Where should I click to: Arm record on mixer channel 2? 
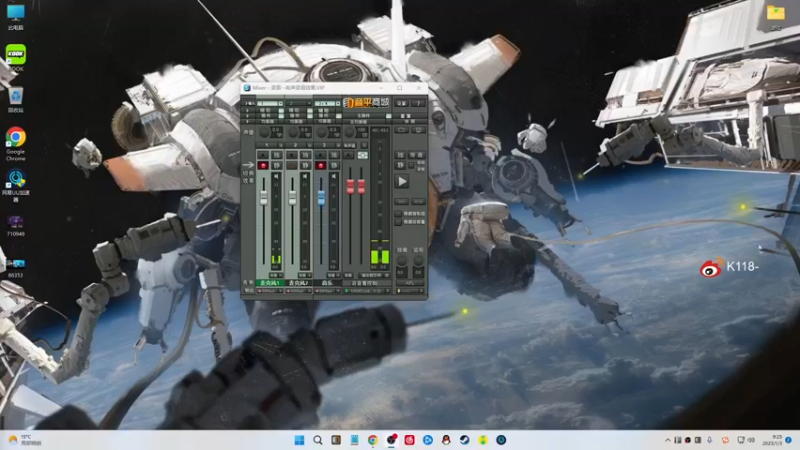pos(292,165)
